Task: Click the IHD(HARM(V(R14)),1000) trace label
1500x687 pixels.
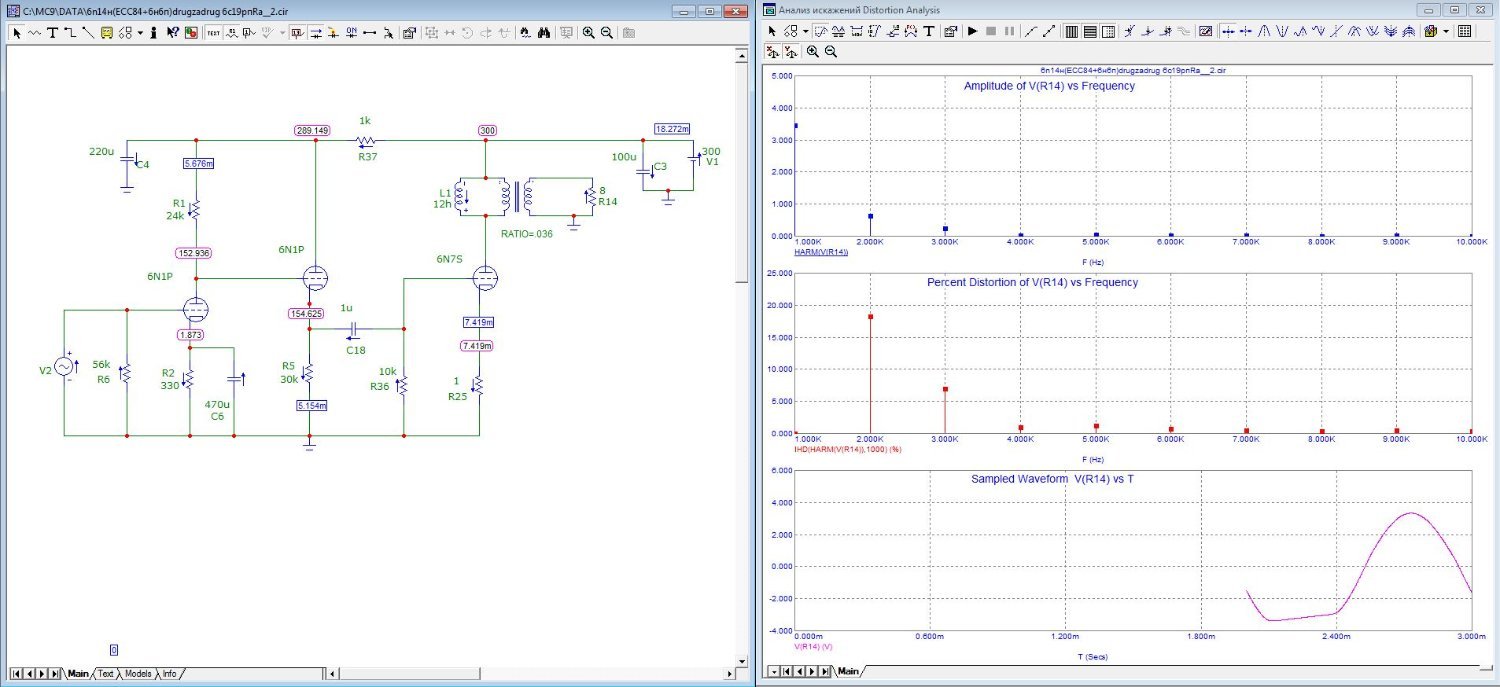Action: pos(848,450)
